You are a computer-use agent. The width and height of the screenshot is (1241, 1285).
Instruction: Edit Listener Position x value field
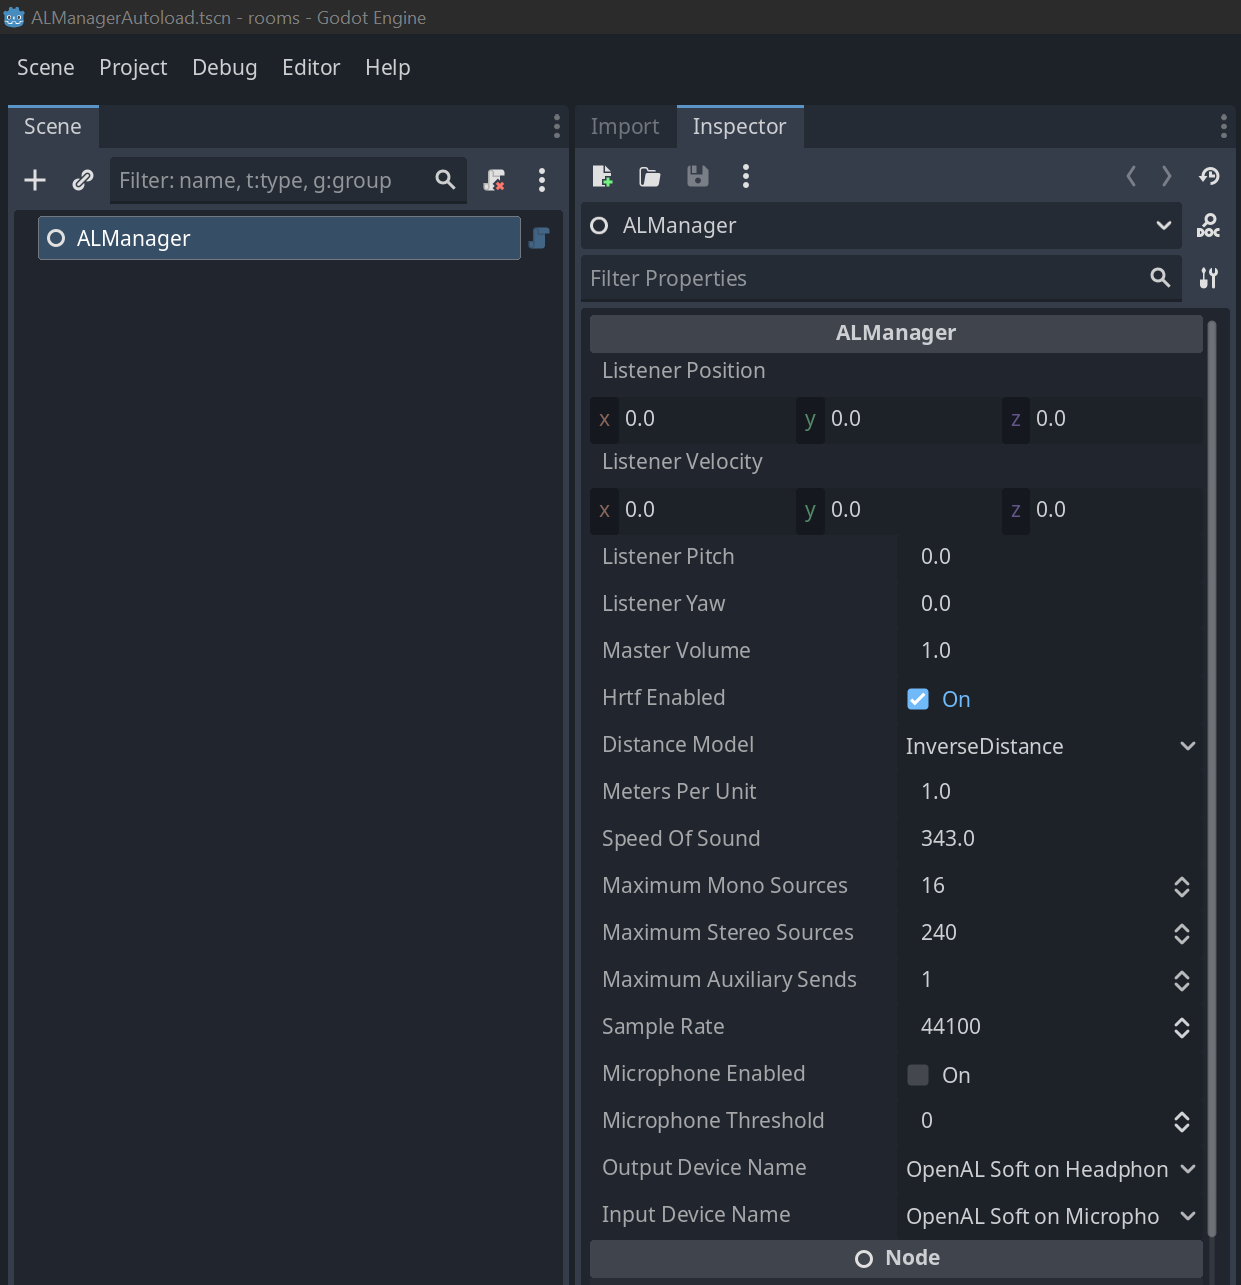[x=692, y=419]
